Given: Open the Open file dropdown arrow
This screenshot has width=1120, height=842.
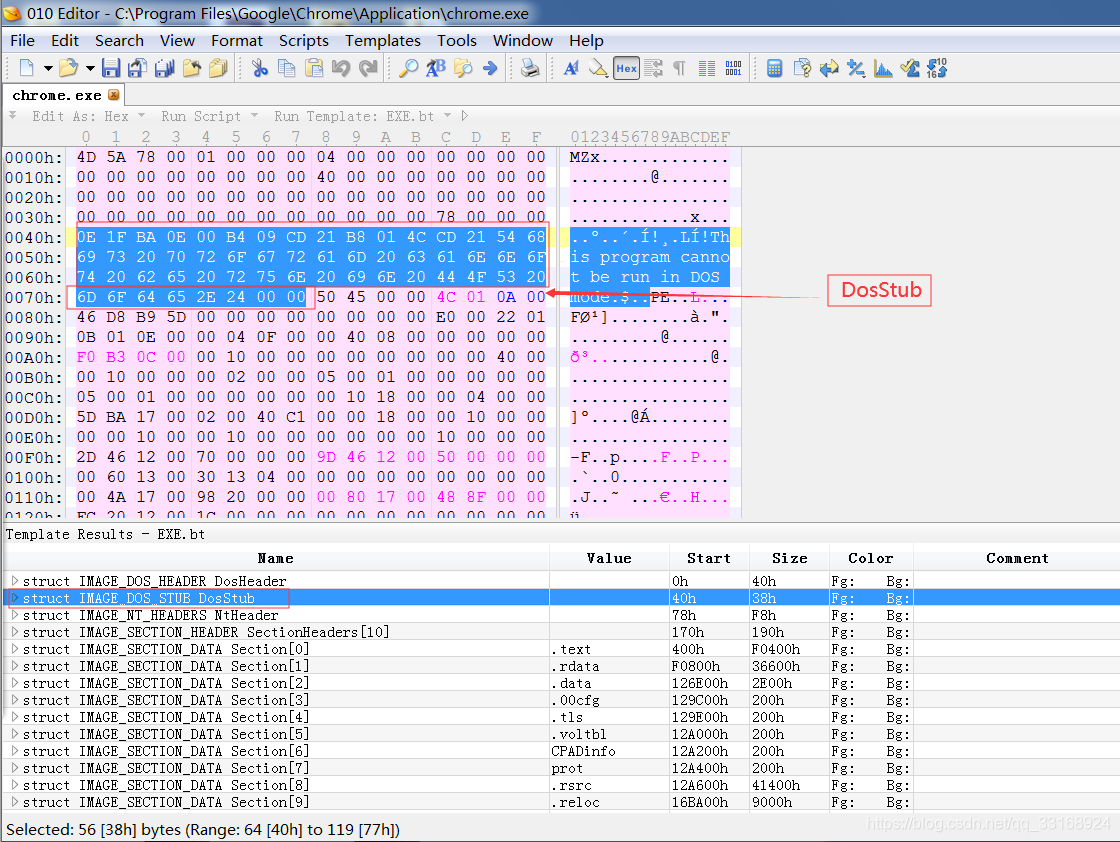Looking at the screenshot, I should click(x=90, y=69).
